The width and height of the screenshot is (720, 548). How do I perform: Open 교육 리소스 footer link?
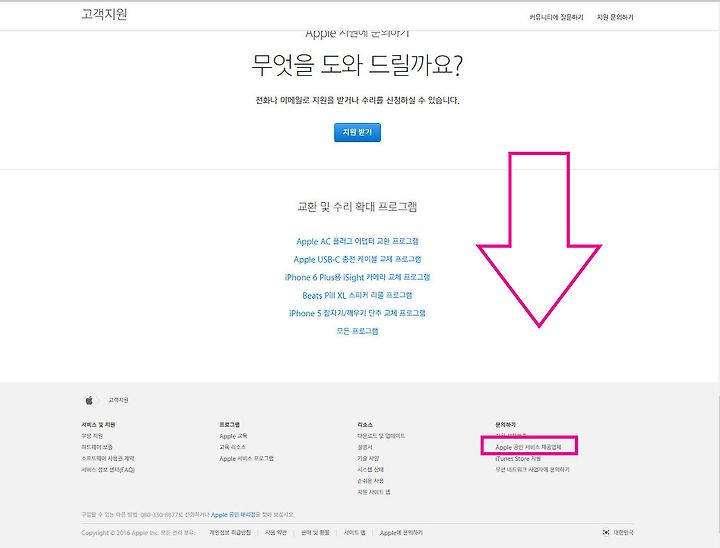click(232, 447)
